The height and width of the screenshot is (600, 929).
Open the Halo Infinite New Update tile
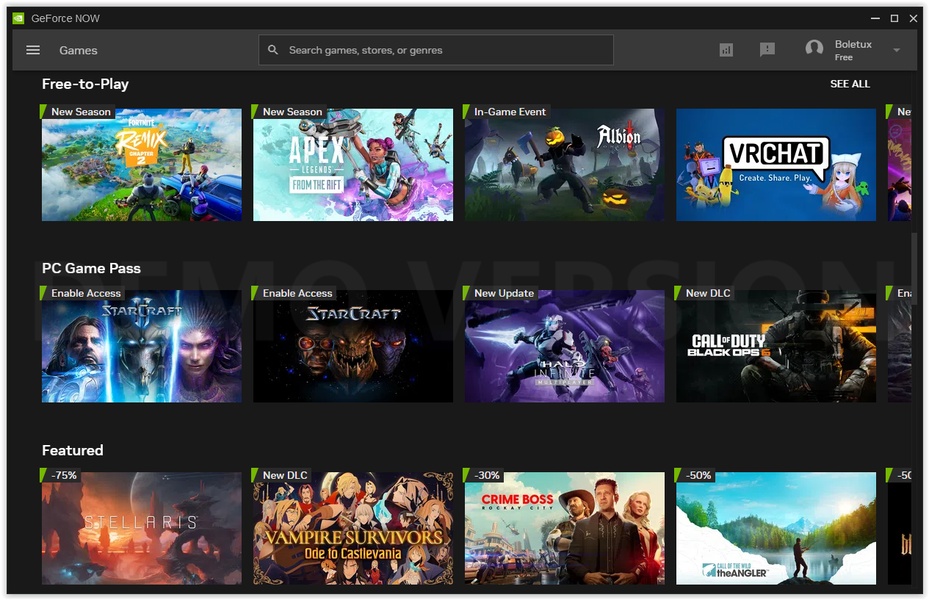pyautogui.click(x=564, y=346)
